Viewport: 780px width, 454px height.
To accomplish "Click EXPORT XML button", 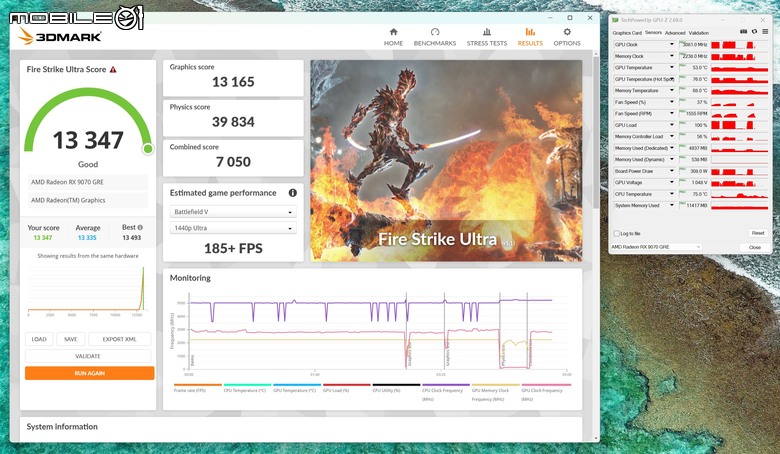I will point(119,339).
